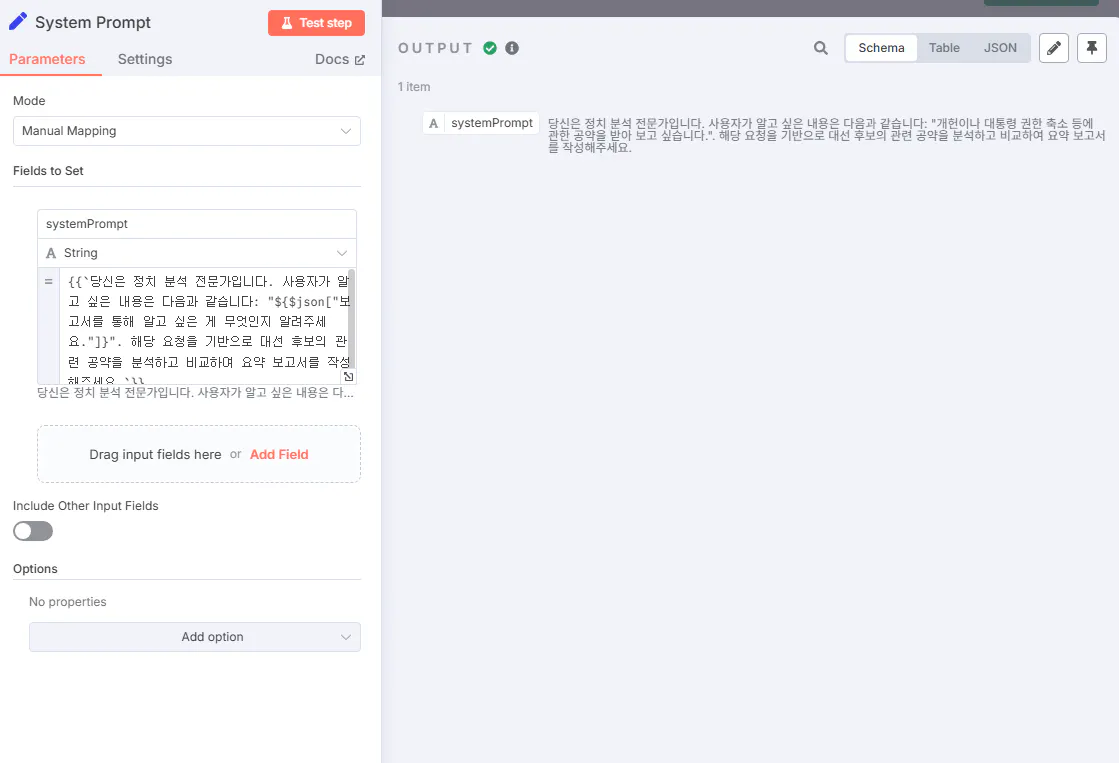Open the info icon next to OUTPUT
The height and width of the screenshot is (763, 1119).
pos(511,46)
